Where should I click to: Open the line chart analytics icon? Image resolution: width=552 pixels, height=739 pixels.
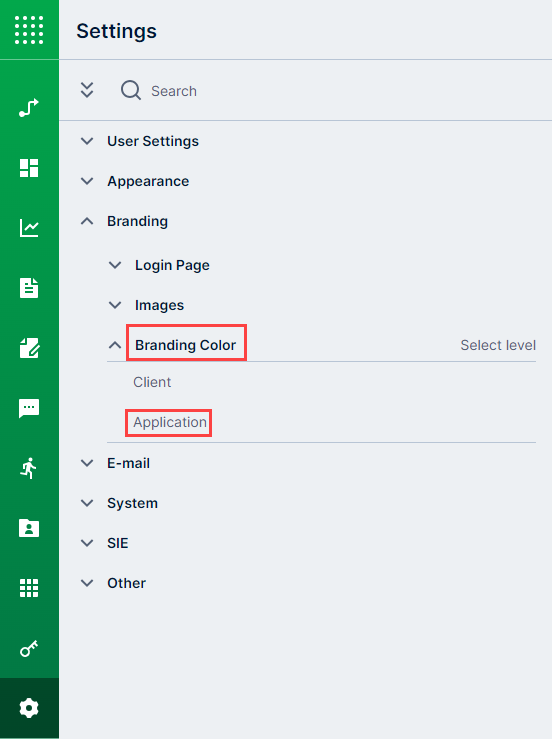pyautogui.click(x=29, y=228)
